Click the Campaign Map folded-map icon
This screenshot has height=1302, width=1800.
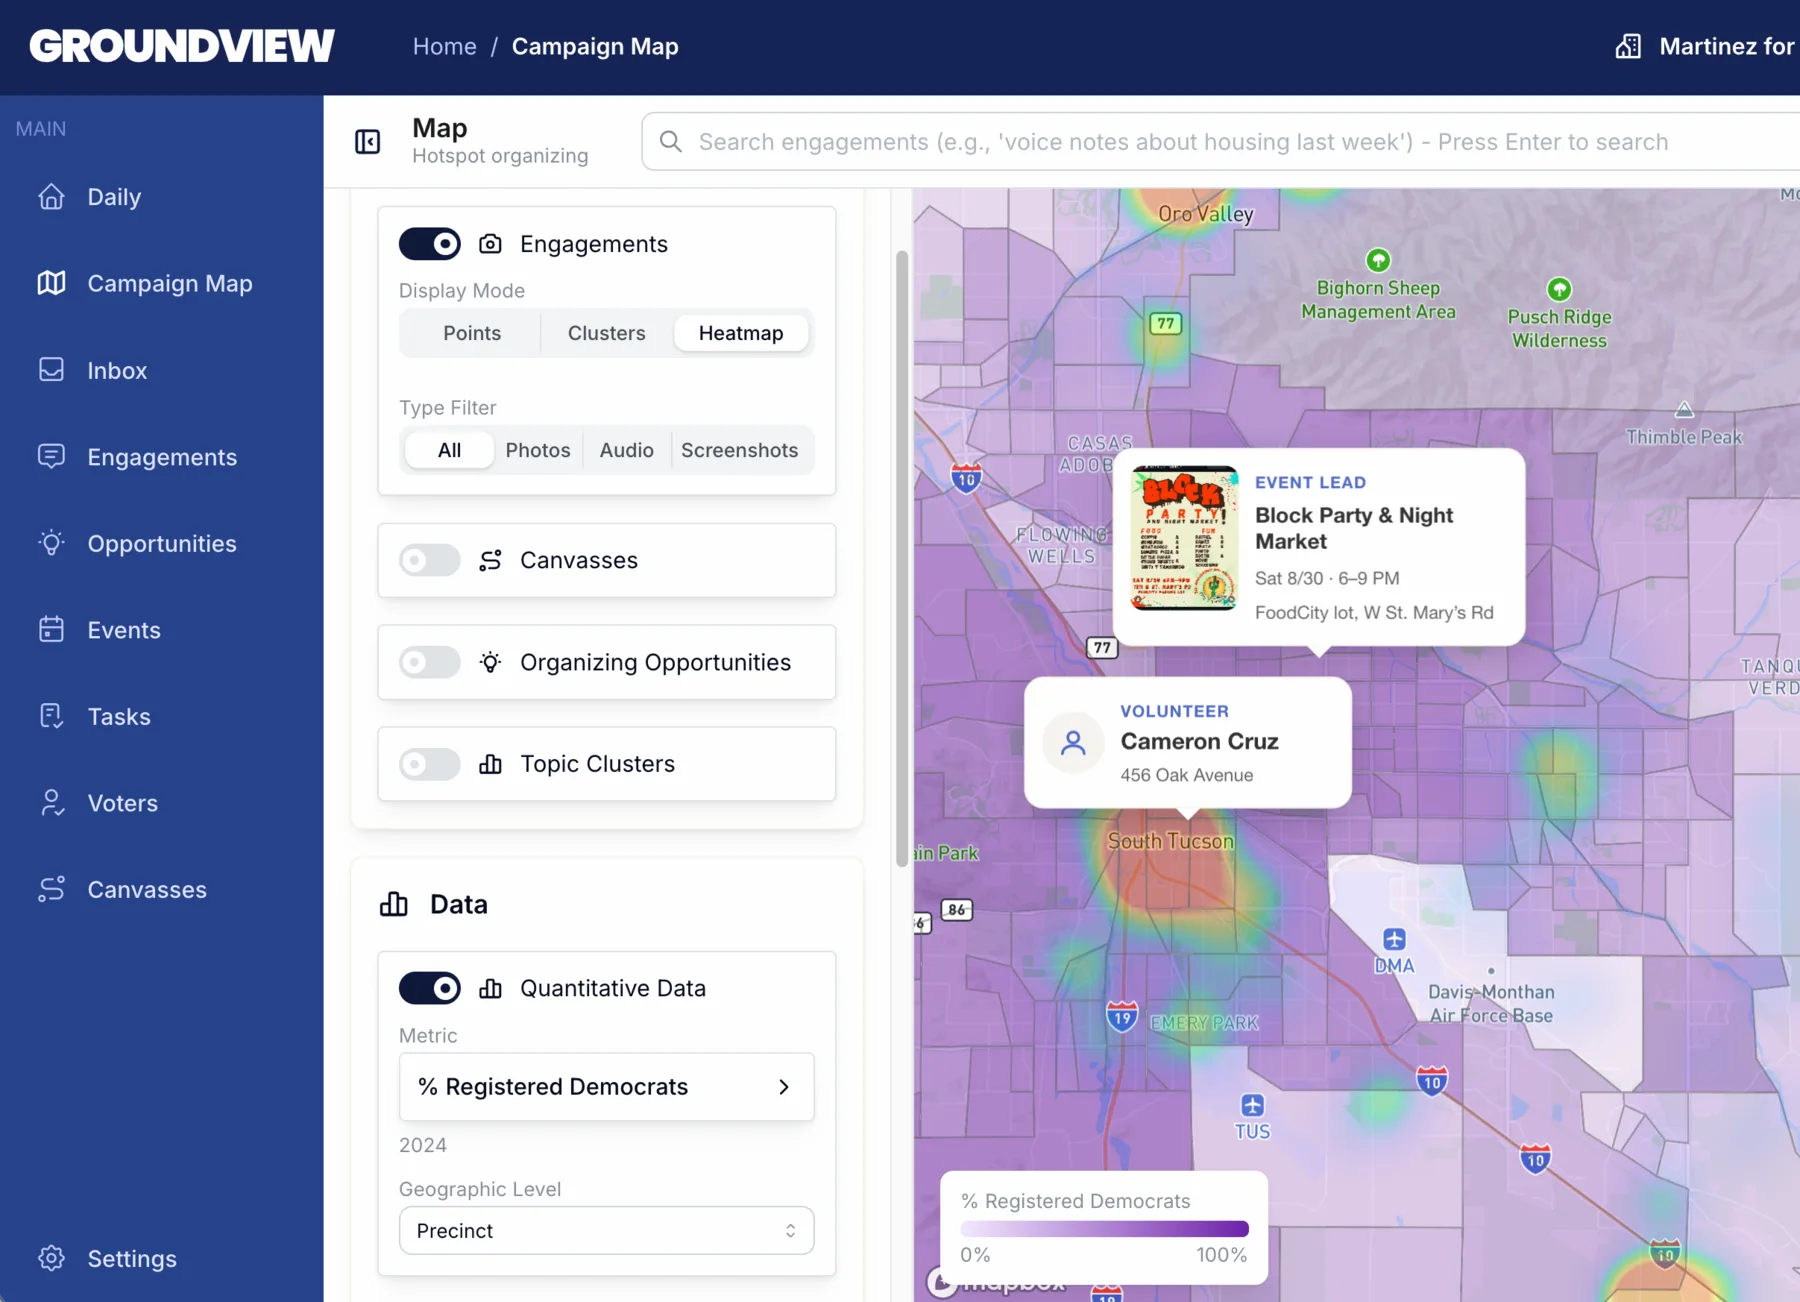coord(51,283)
